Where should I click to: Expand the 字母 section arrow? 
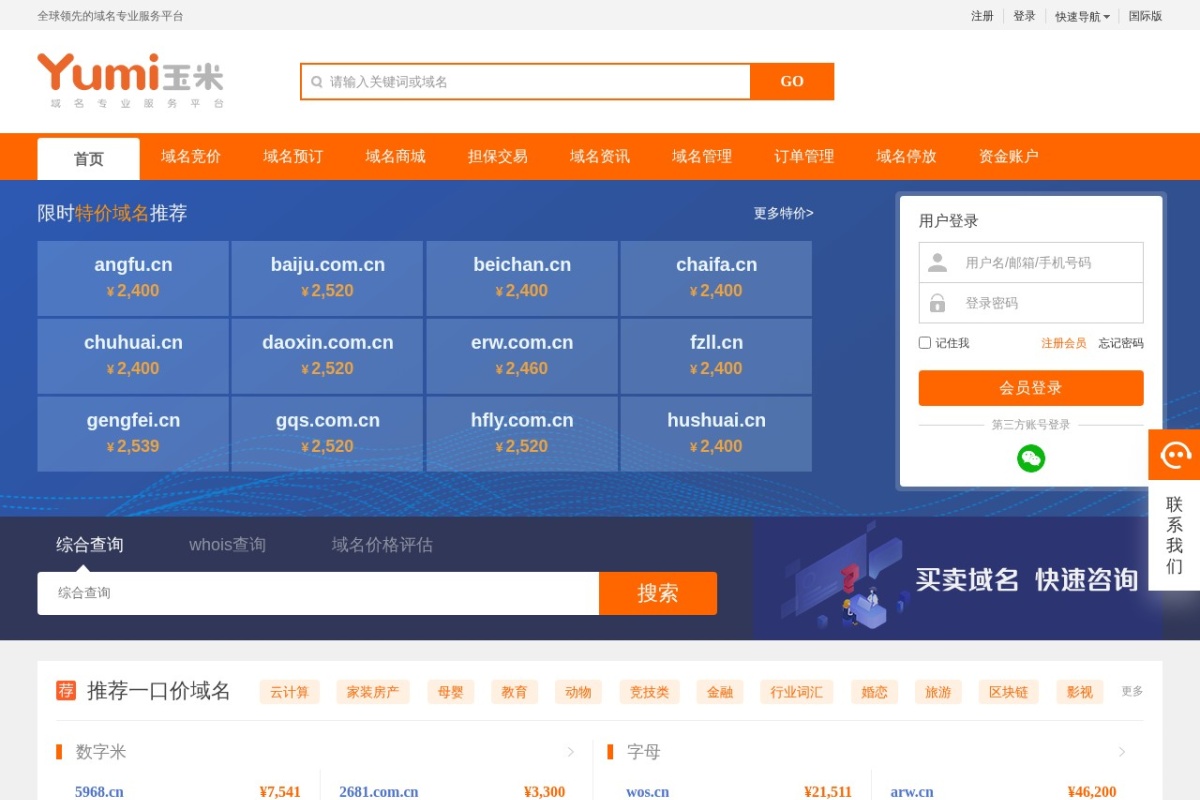point(1122,752)
